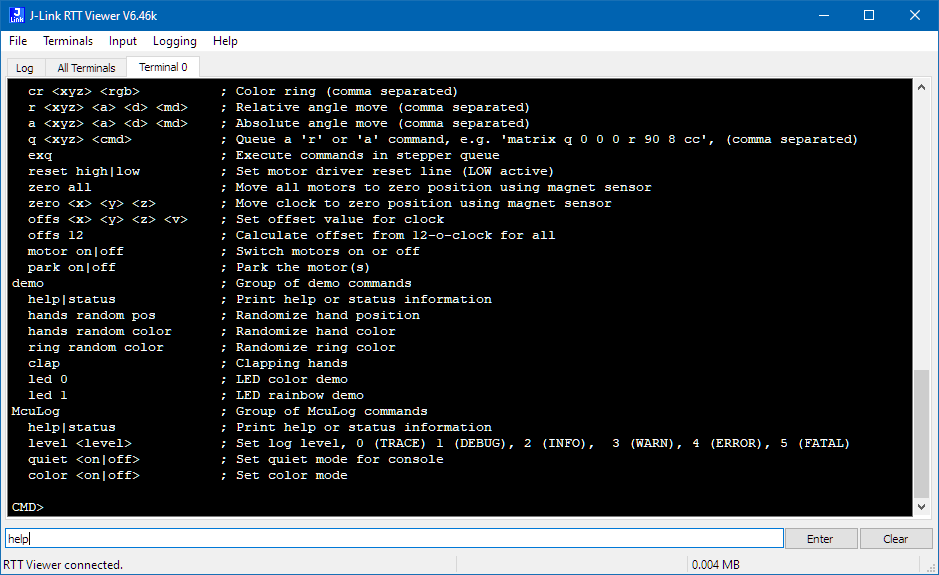Switch to the All Terminals tab
The width and height of the screenshot is (939, 575).
click(86, 68)
